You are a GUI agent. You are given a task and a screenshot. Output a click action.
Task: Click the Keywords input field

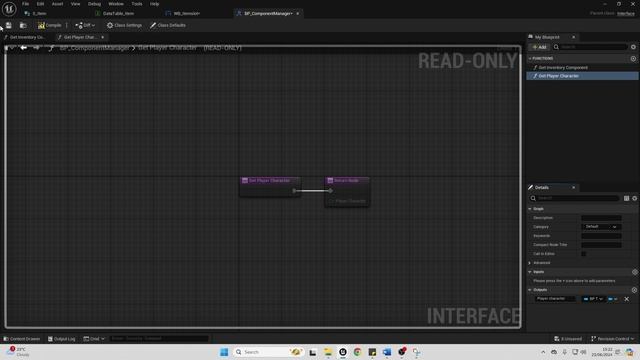click(x=601, y=236)
